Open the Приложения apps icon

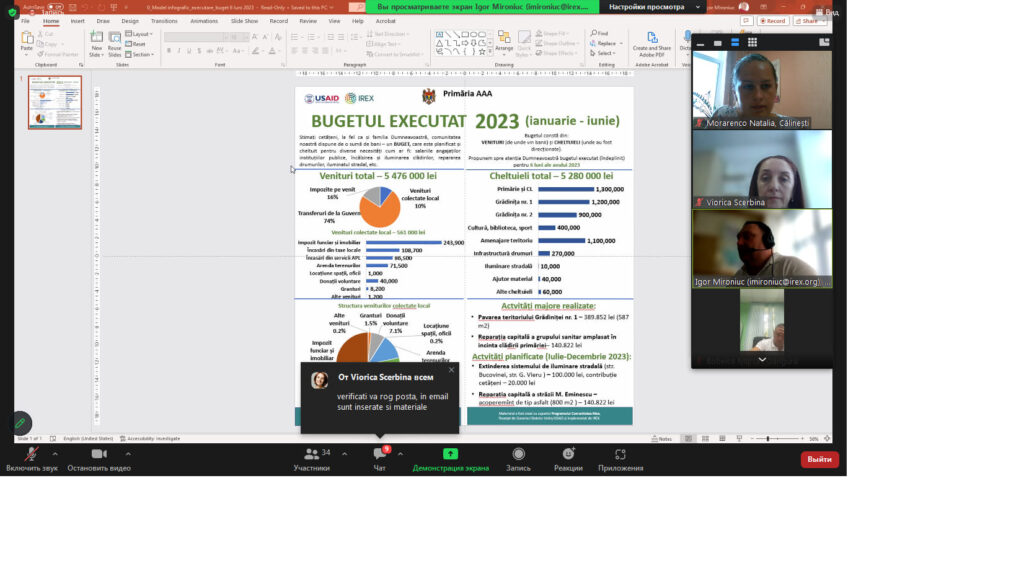[x=620, y=455]
